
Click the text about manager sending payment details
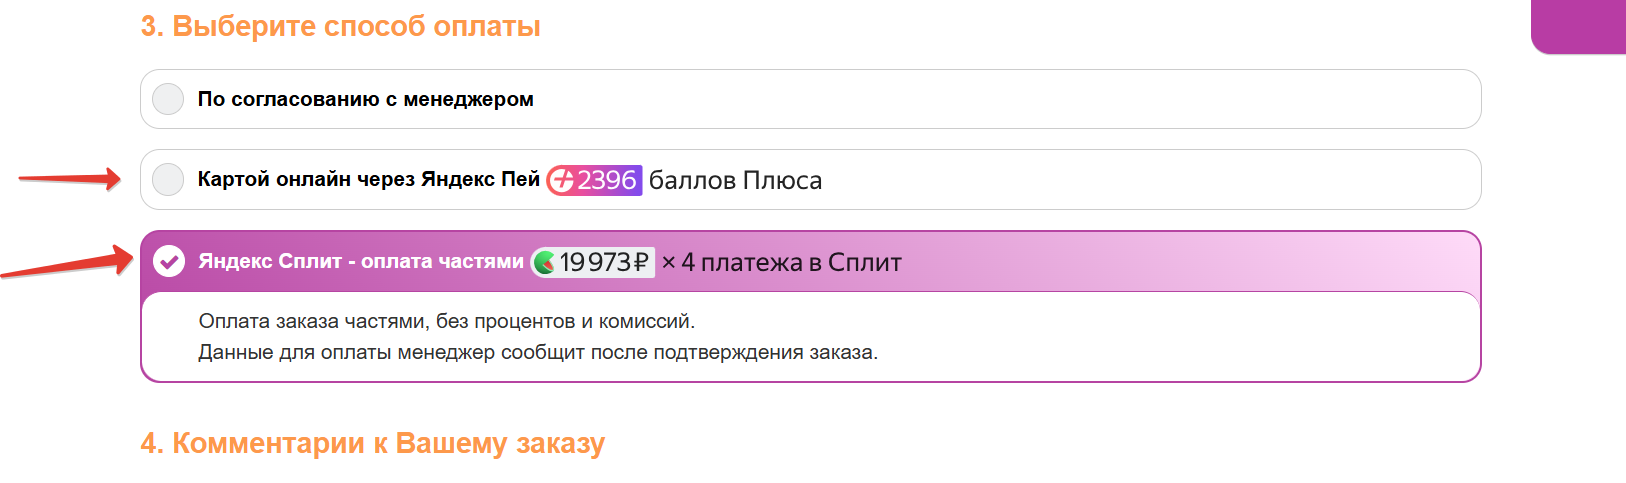click(537, 352)
